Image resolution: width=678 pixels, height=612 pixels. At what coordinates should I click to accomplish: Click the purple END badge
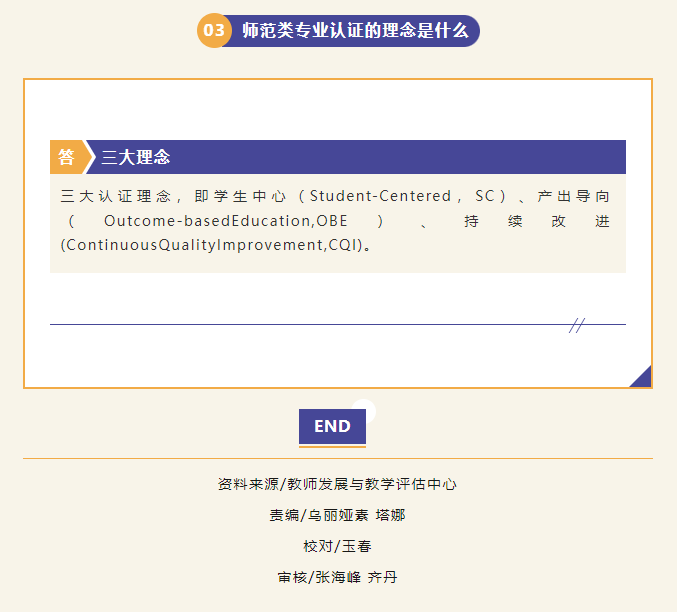tap(332, 426)
